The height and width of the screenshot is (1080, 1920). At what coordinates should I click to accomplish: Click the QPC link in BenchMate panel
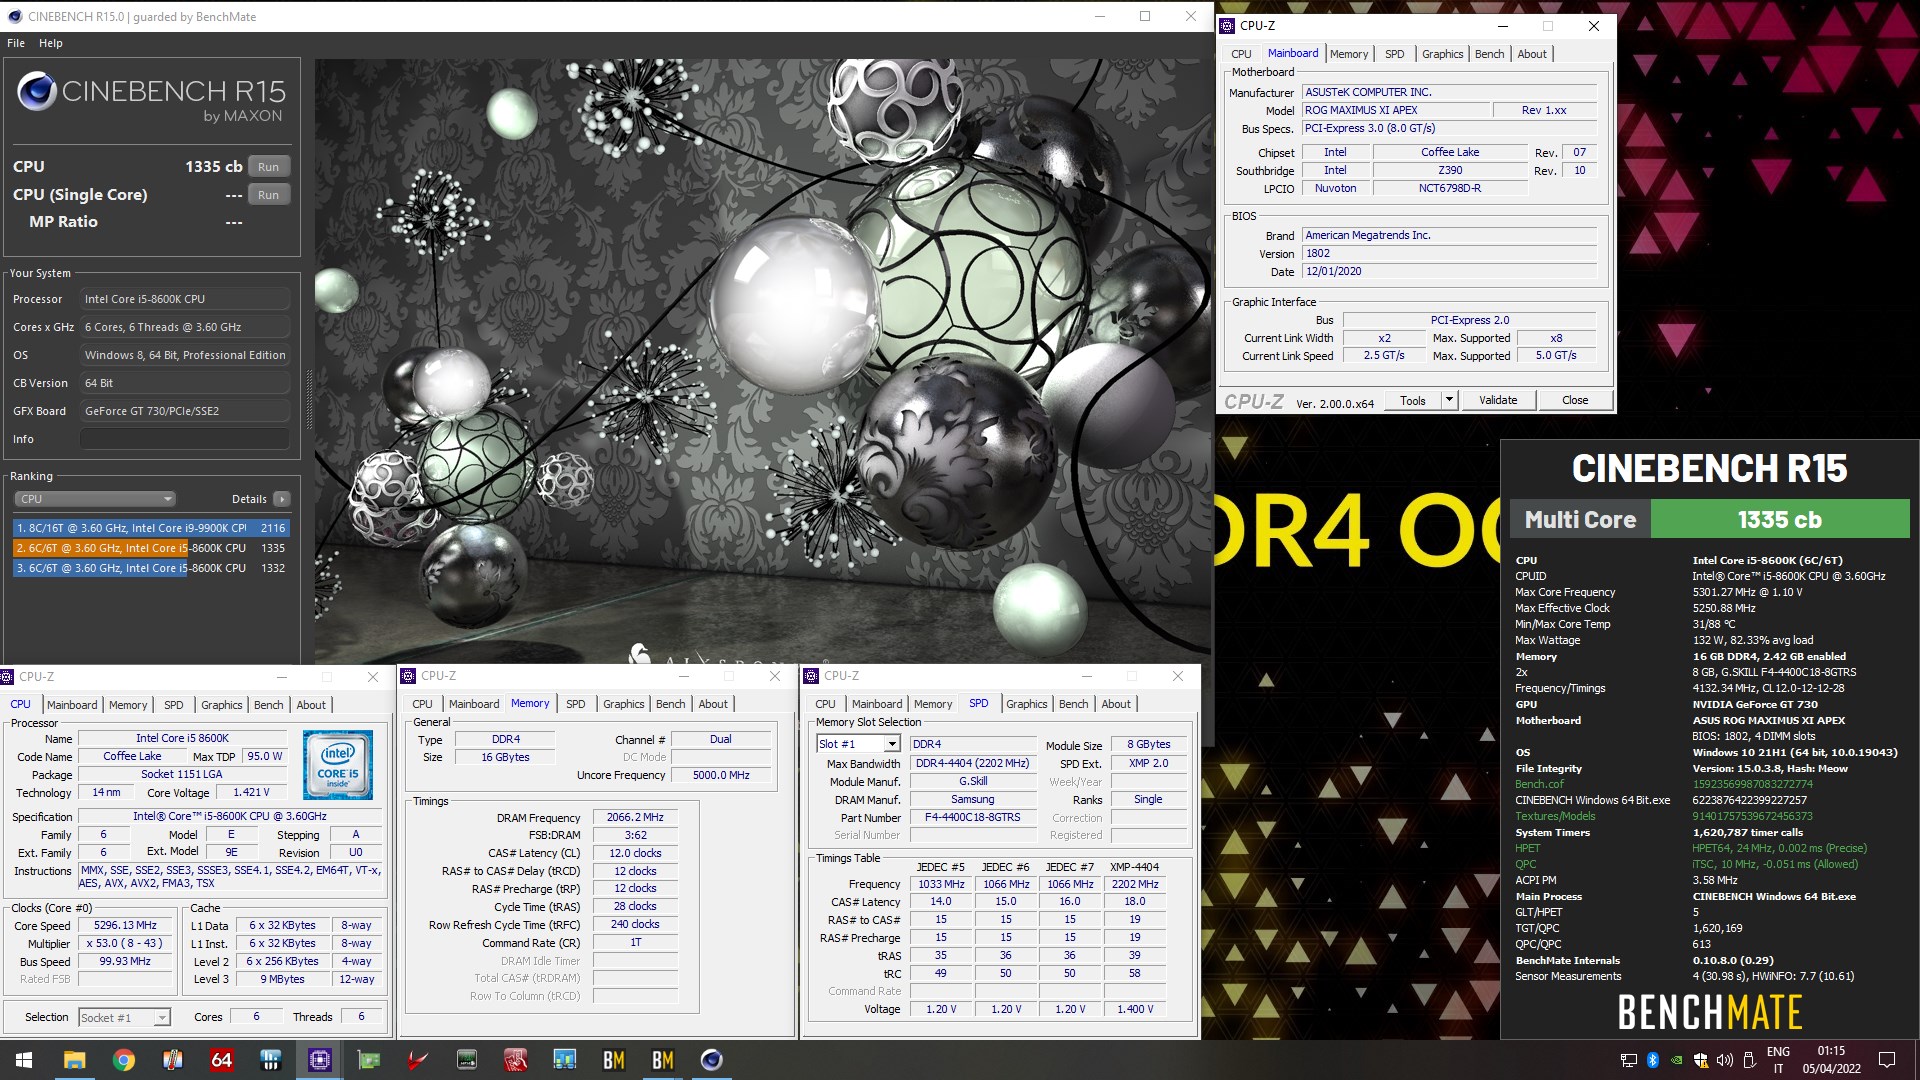[1525, 864]
